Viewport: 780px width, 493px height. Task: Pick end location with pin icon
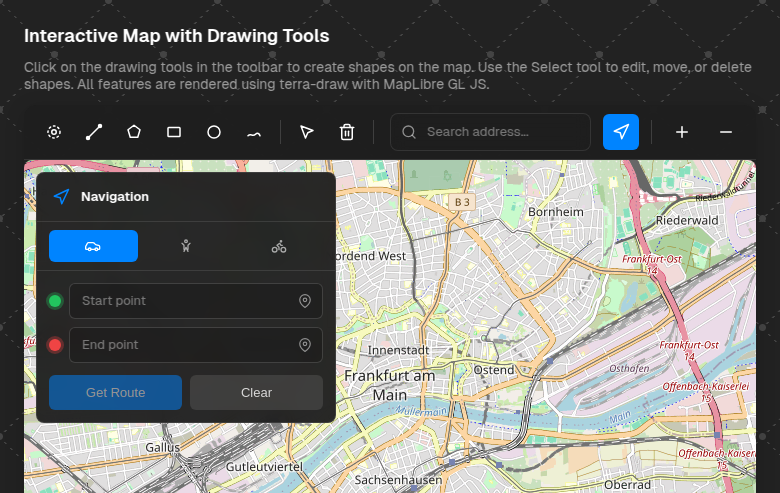(x=305, y=345)
